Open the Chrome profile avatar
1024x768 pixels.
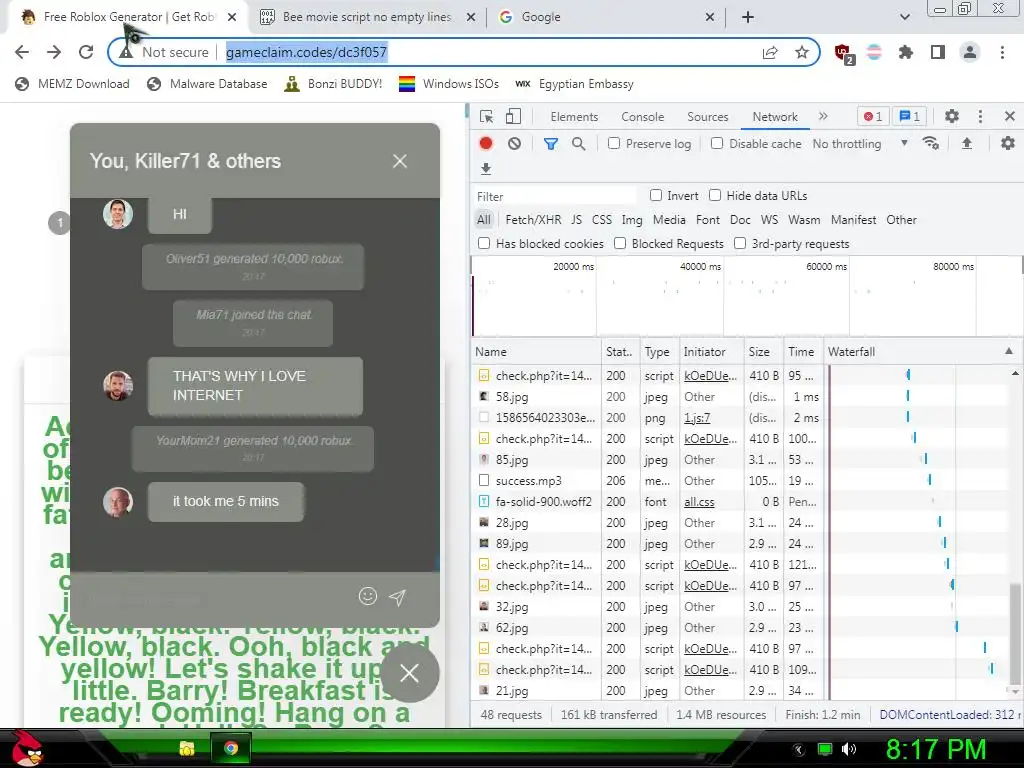point(970,52)
